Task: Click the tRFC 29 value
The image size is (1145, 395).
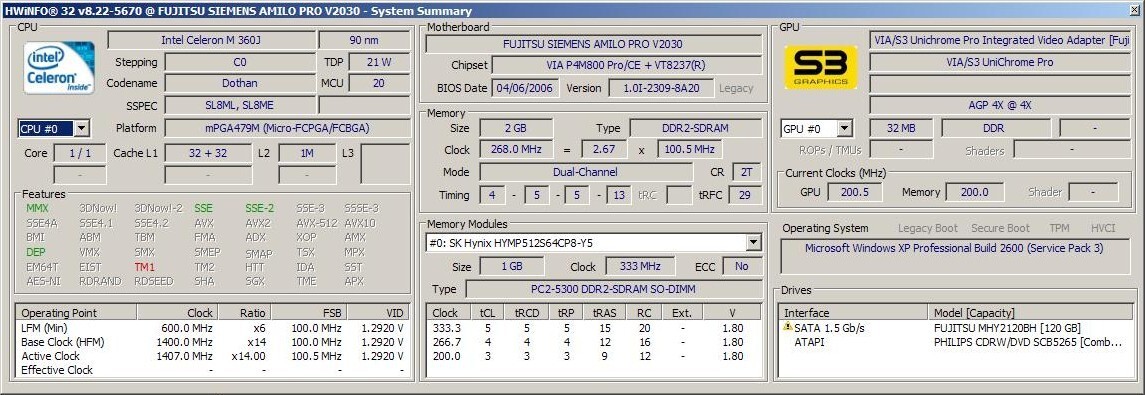Action: [x=745, y=195]
